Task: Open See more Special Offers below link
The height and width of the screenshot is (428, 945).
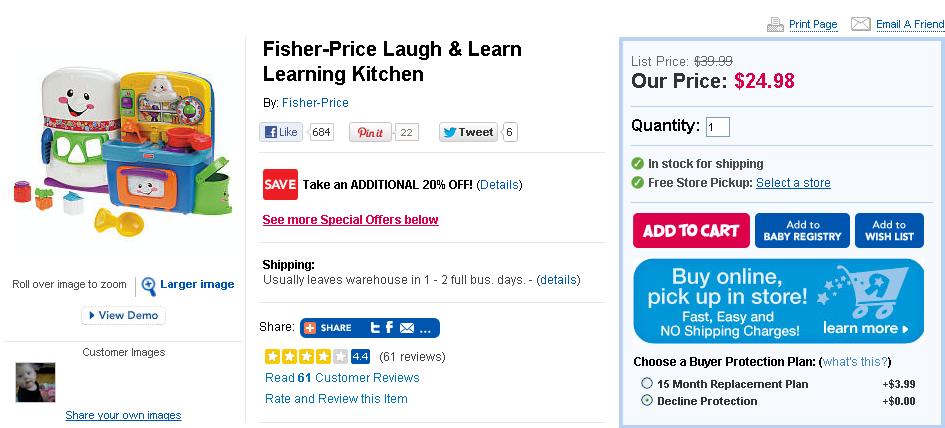Action: click(x=350, y=220)
